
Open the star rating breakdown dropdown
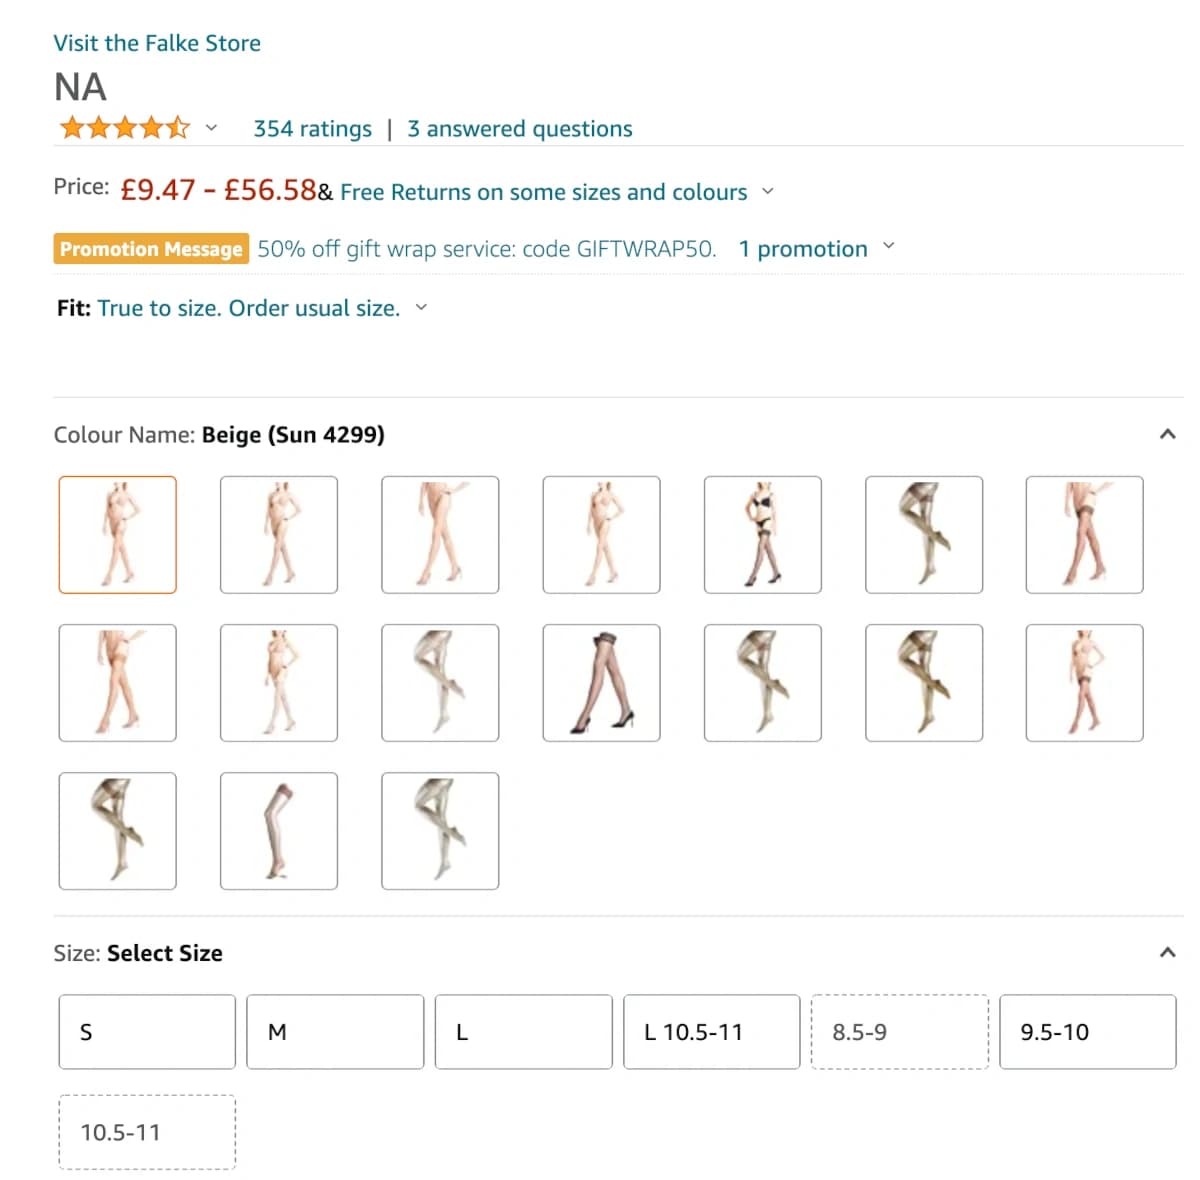pos(211,128)
